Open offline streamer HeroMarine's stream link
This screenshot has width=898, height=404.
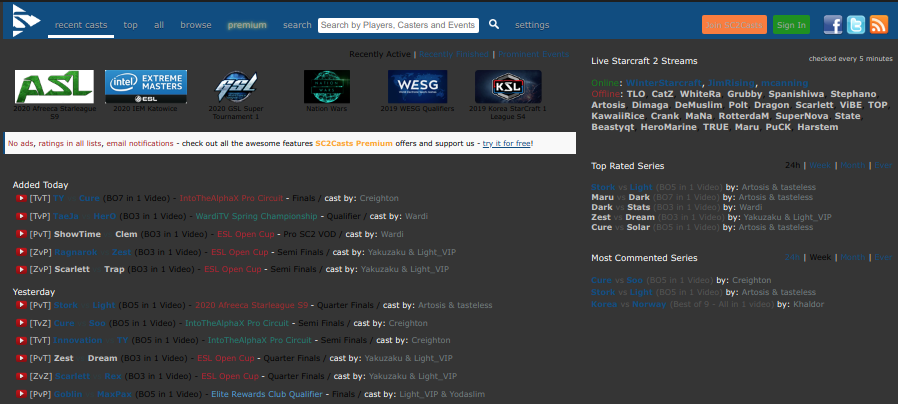click(x=669, y=127)
